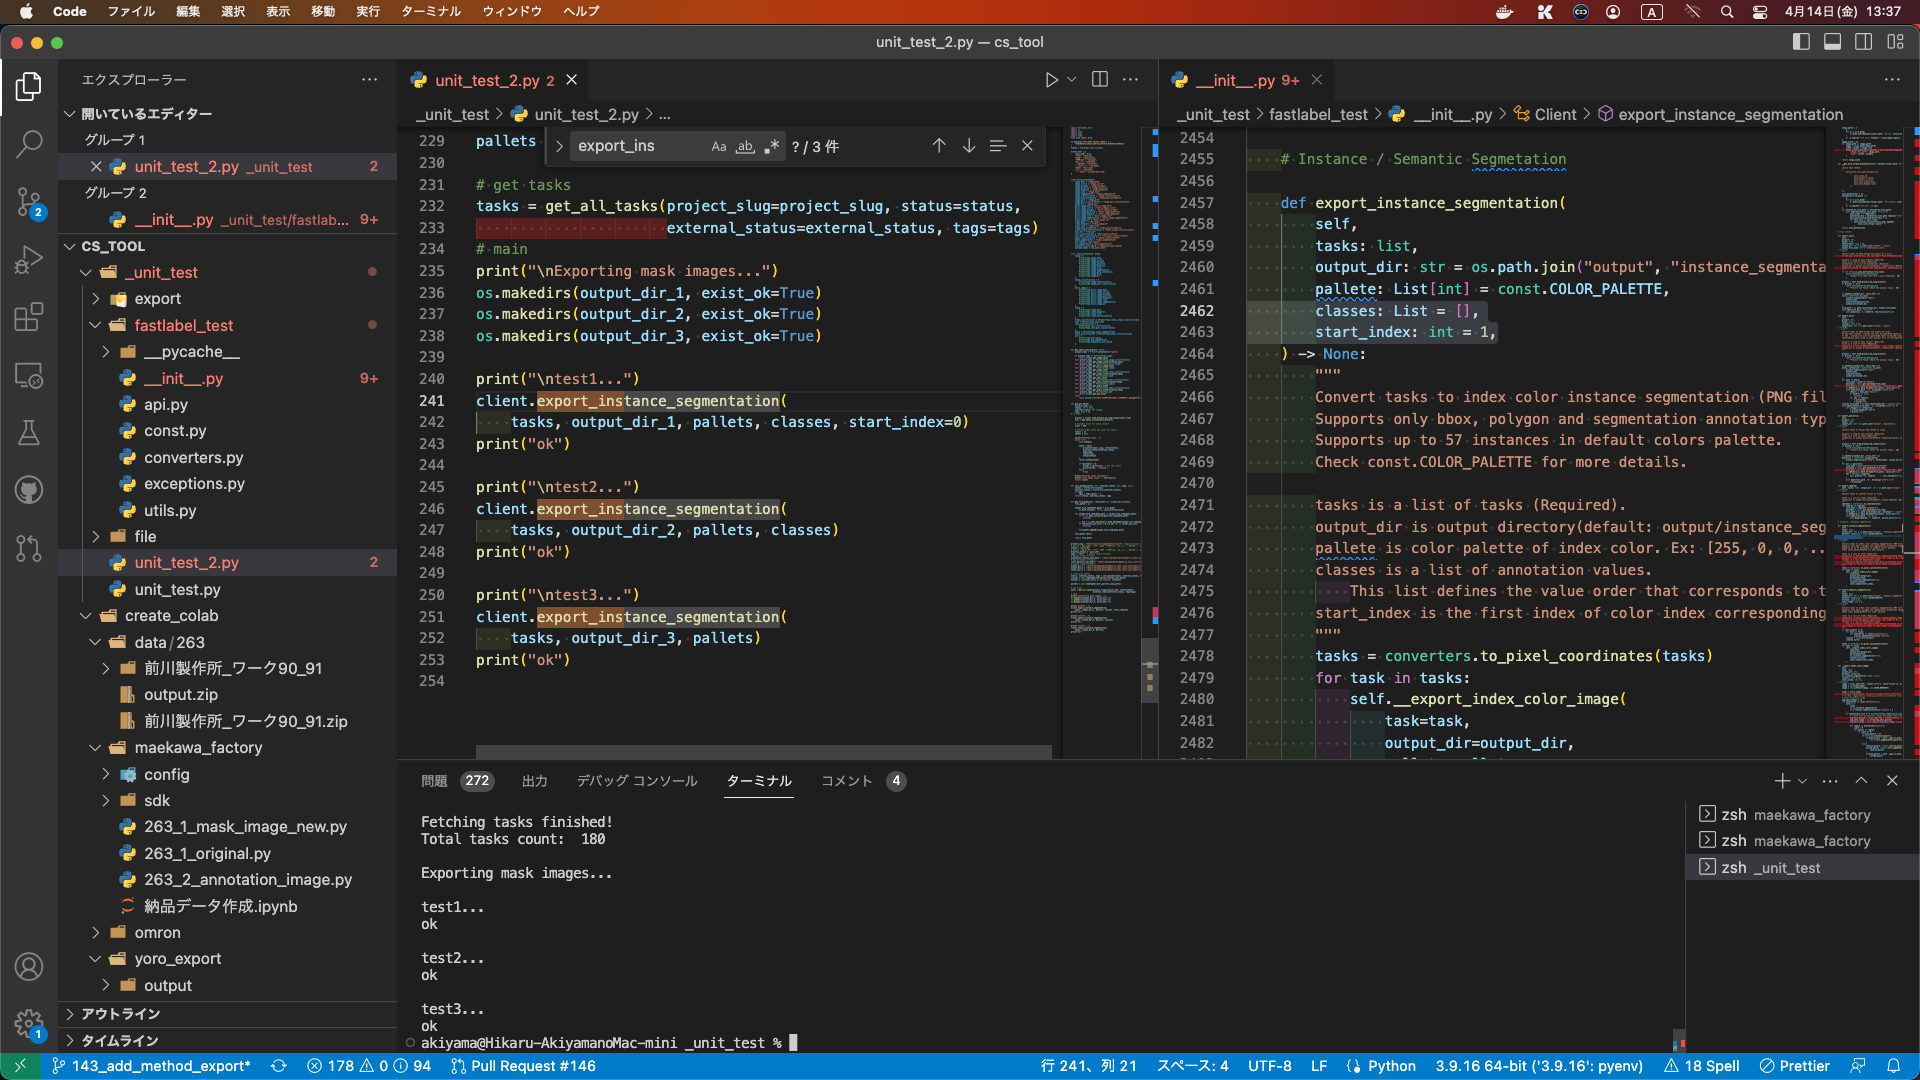This screenshot has width=1920, height=1080.
Task: Click Pull Request #146 in status bar
Action: click(x=523, y=1066)
